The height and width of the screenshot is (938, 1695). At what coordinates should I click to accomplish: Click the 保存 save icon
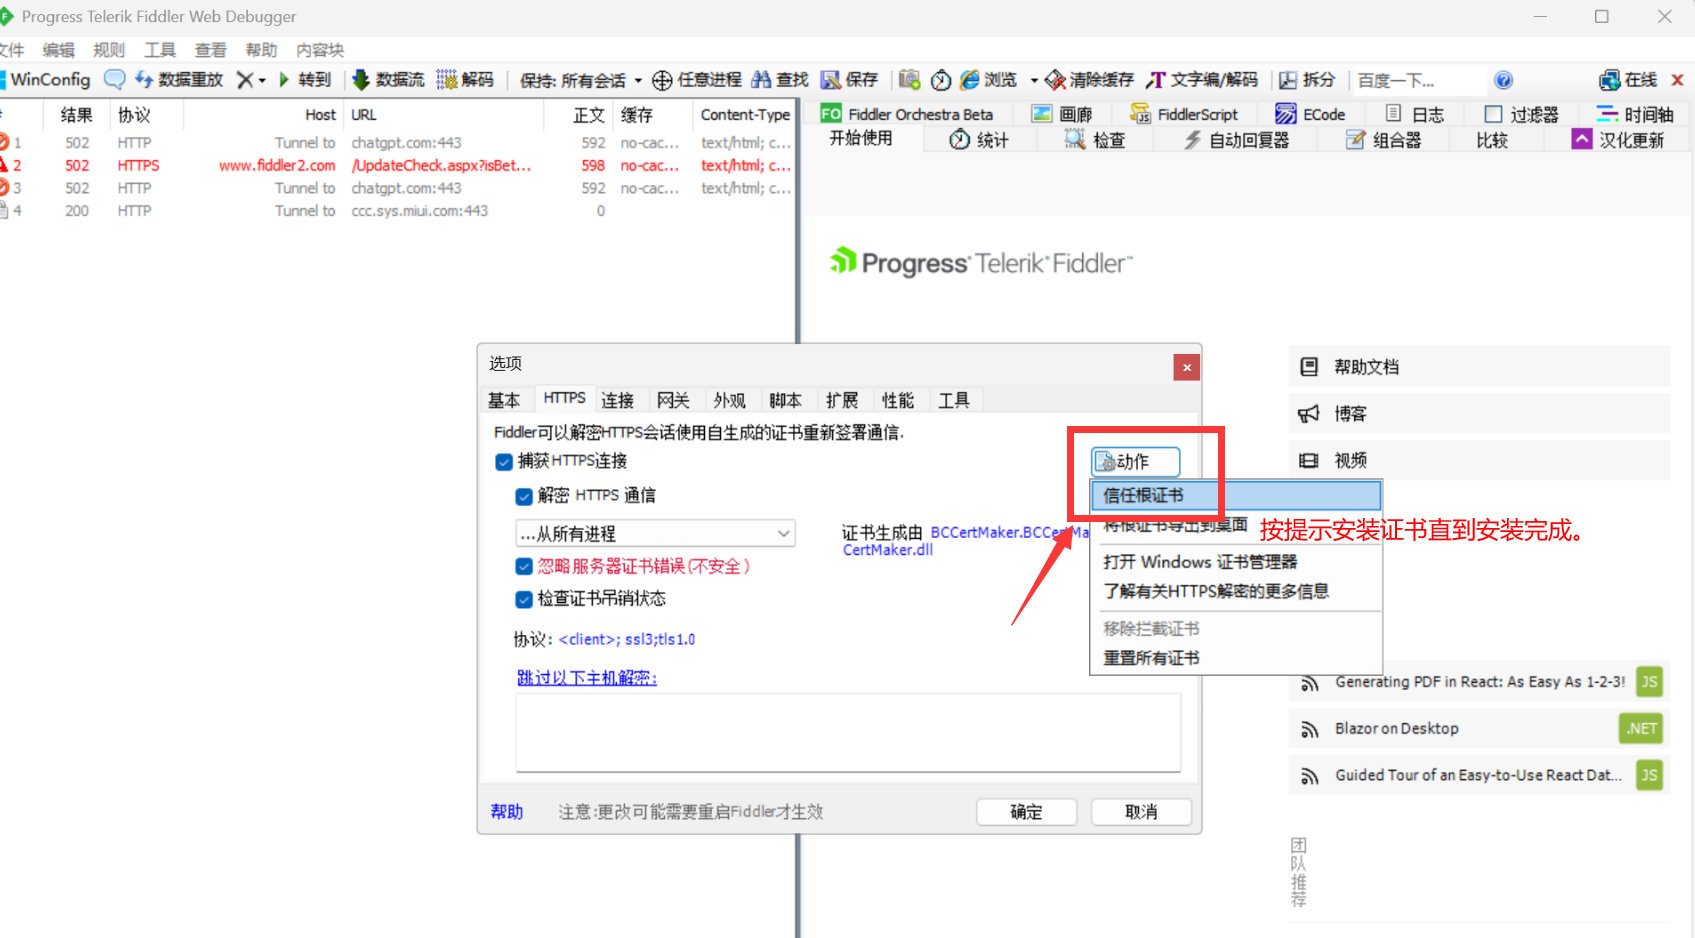point(831,79)
